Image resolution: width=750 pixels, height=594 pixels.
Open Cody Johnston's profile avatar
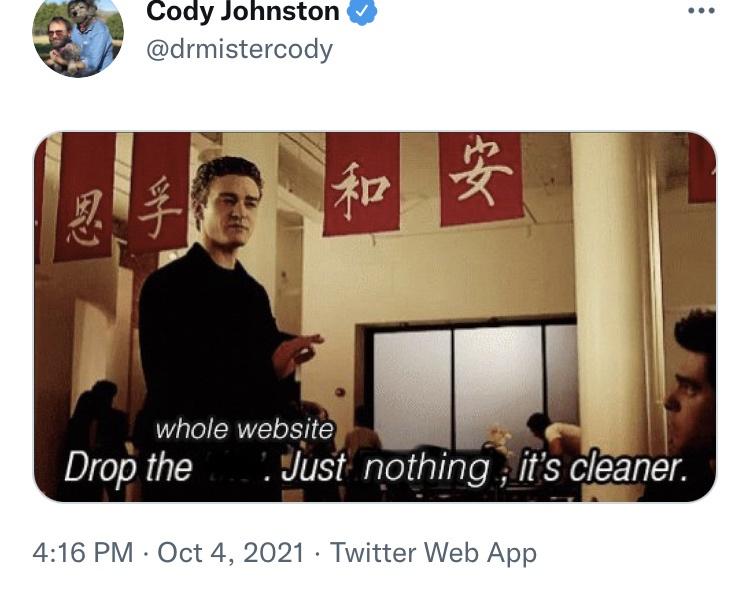78,37
